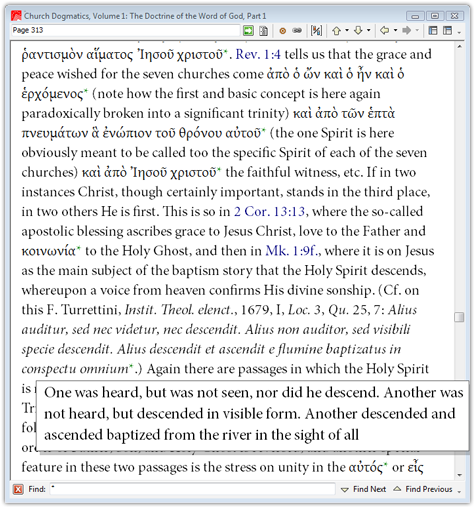Viewport: 475px width, 508px height.
Task: Click the footnote asterisk after conspectu omnium
Action: pos(131,366)
